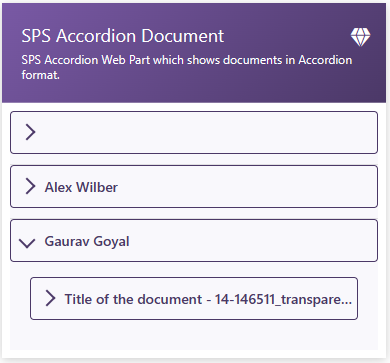
Task: Click the SPS Accordion Document heading
Action: [123, 36]
